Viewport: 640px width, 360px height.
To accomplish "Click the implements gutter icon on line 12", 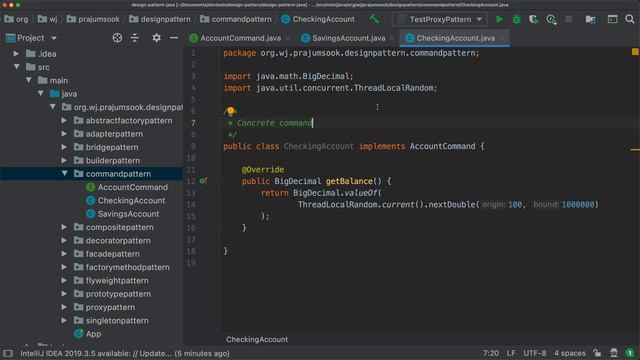I will point(203,181).
